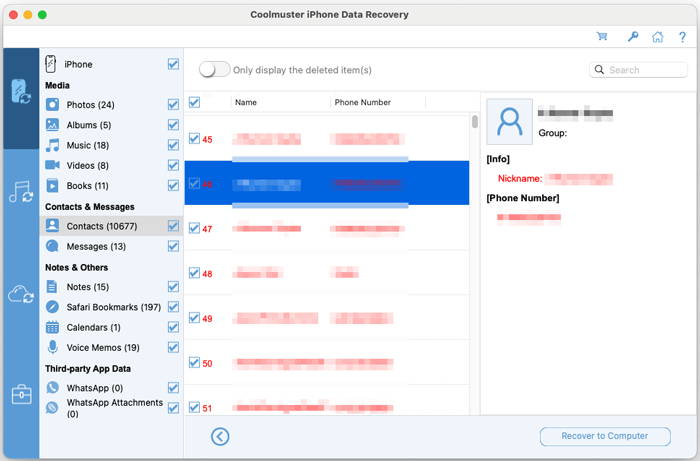Select the Albums (5) label
700x461 pixels.
tap(89, 125)
